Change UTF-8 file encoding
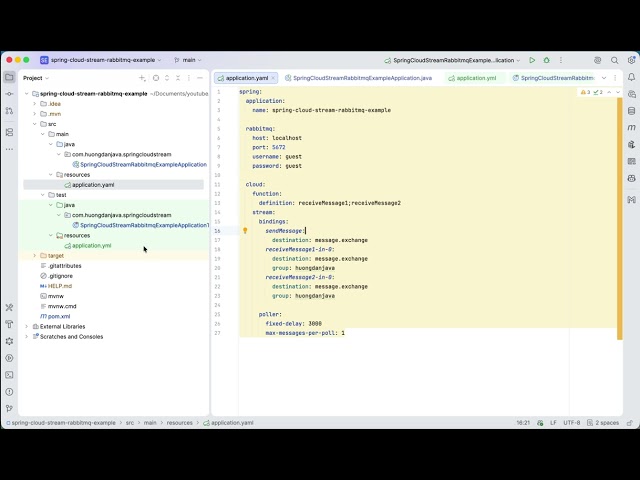 (x=572, y=423)
